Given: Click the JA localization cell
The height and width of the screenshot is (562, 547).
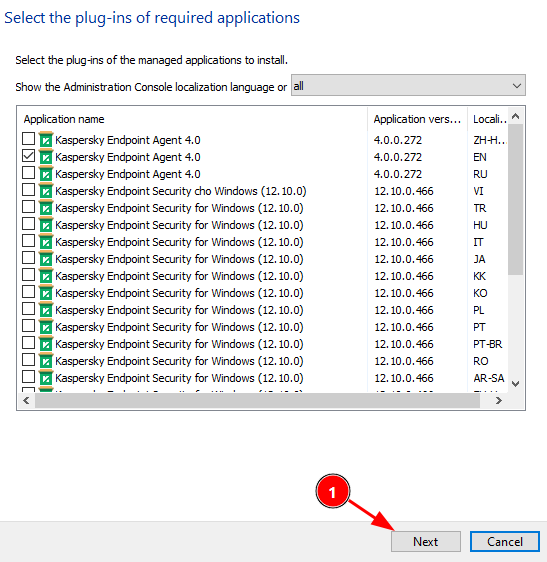Looking at the screenshot, I should (x=479, y=259).
